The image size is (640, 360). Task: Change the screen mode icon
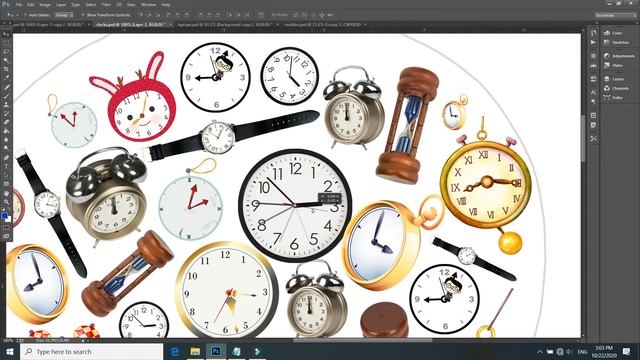click(x=6, y=236)
